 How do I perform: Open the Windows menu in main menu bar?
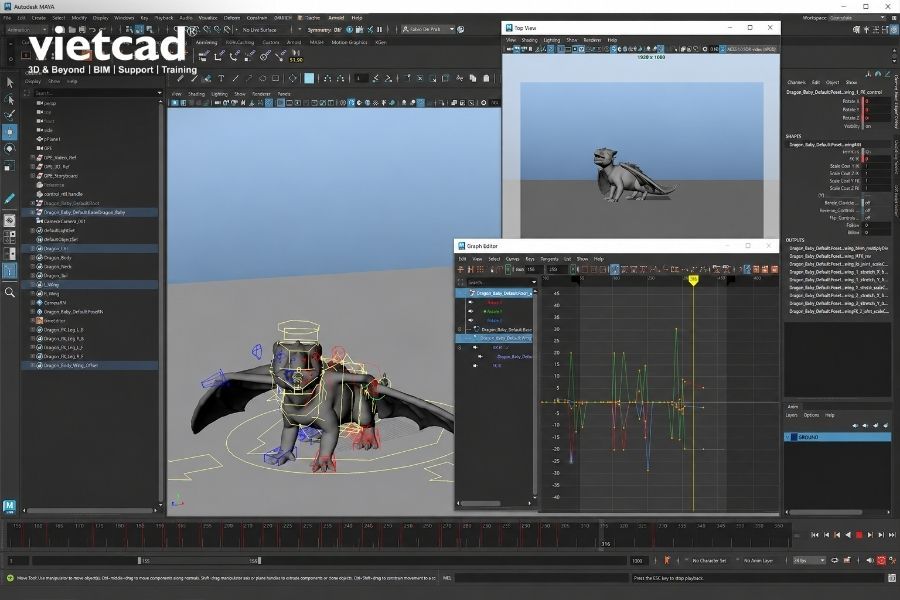tap(124, 18)
